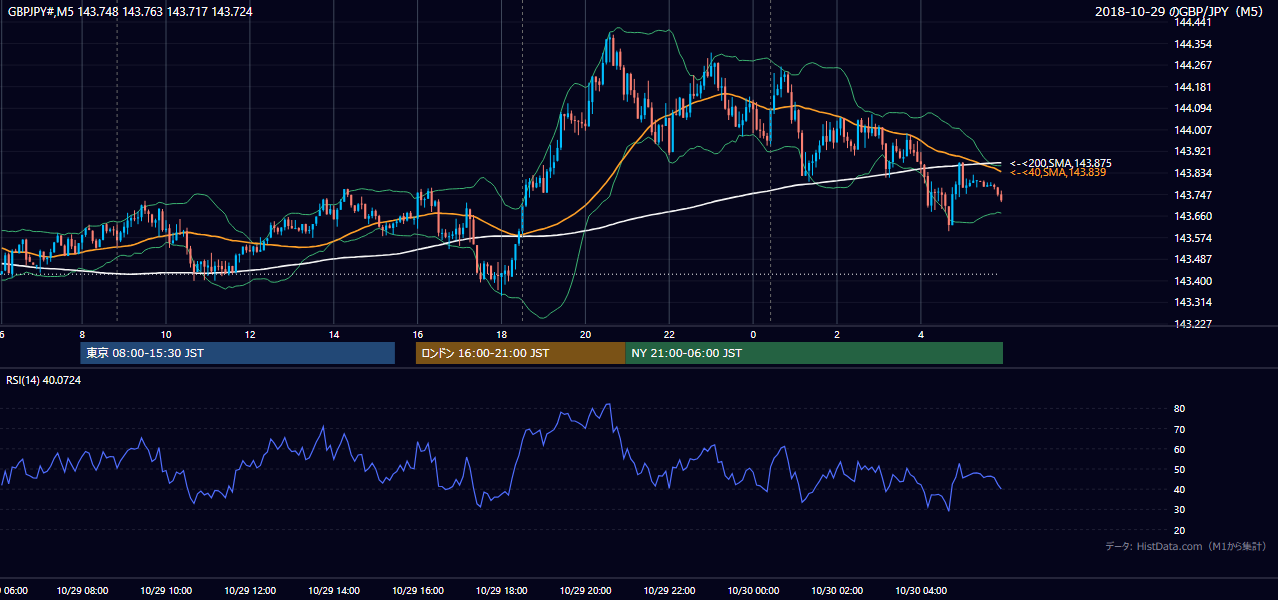Click the 143.834 price axis label
1278x600 pixels.
[1194, 173]
